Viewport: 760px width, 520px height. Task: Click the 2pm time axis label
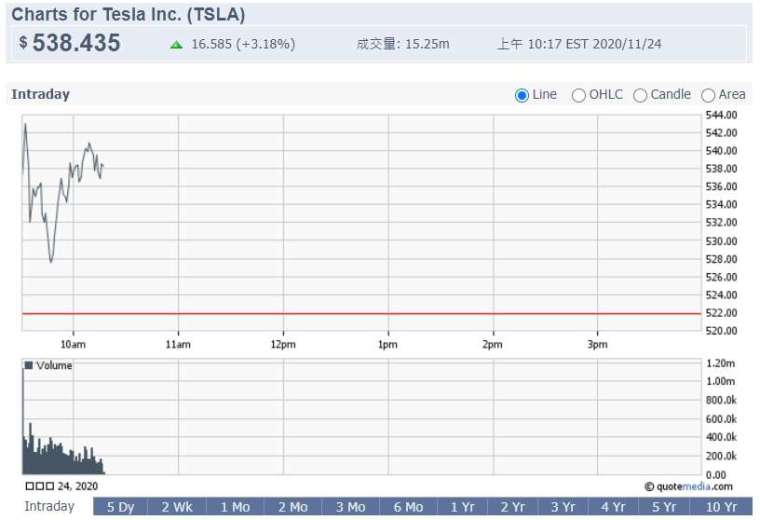[492, 345]
